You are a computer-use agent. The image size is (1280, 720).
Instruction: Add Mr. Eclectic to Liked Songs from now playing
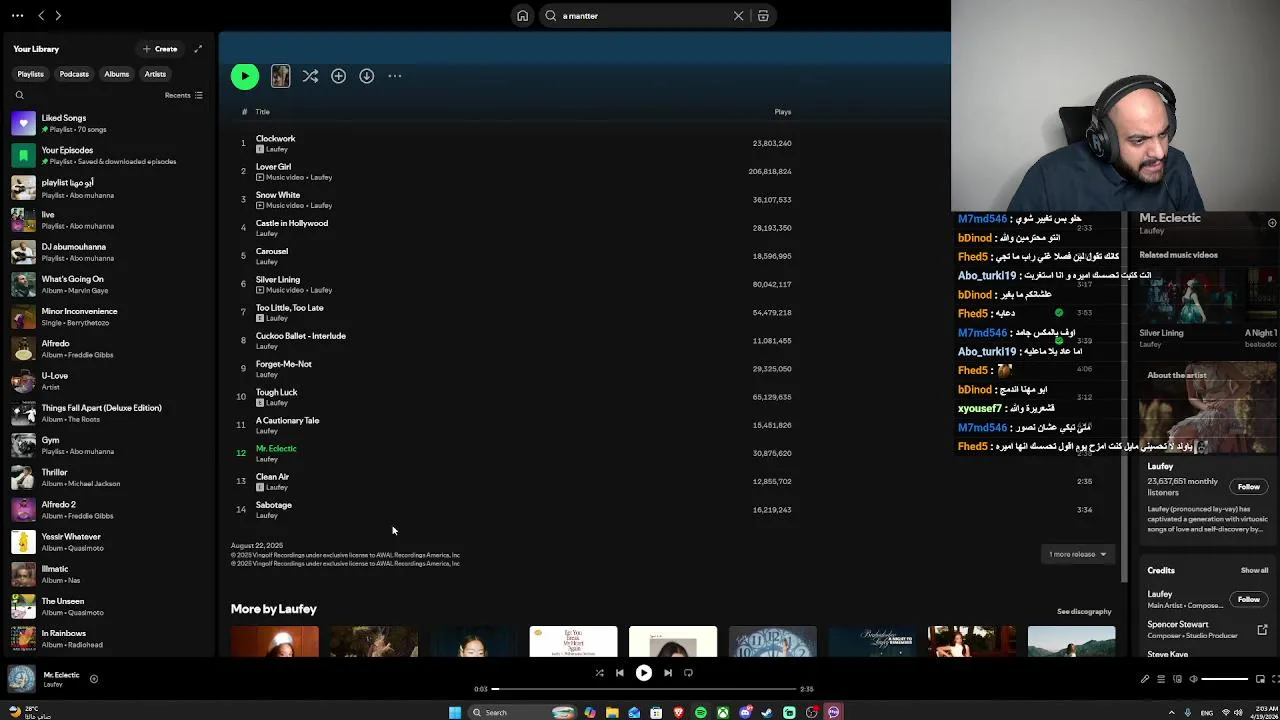[x=94, y=679]
